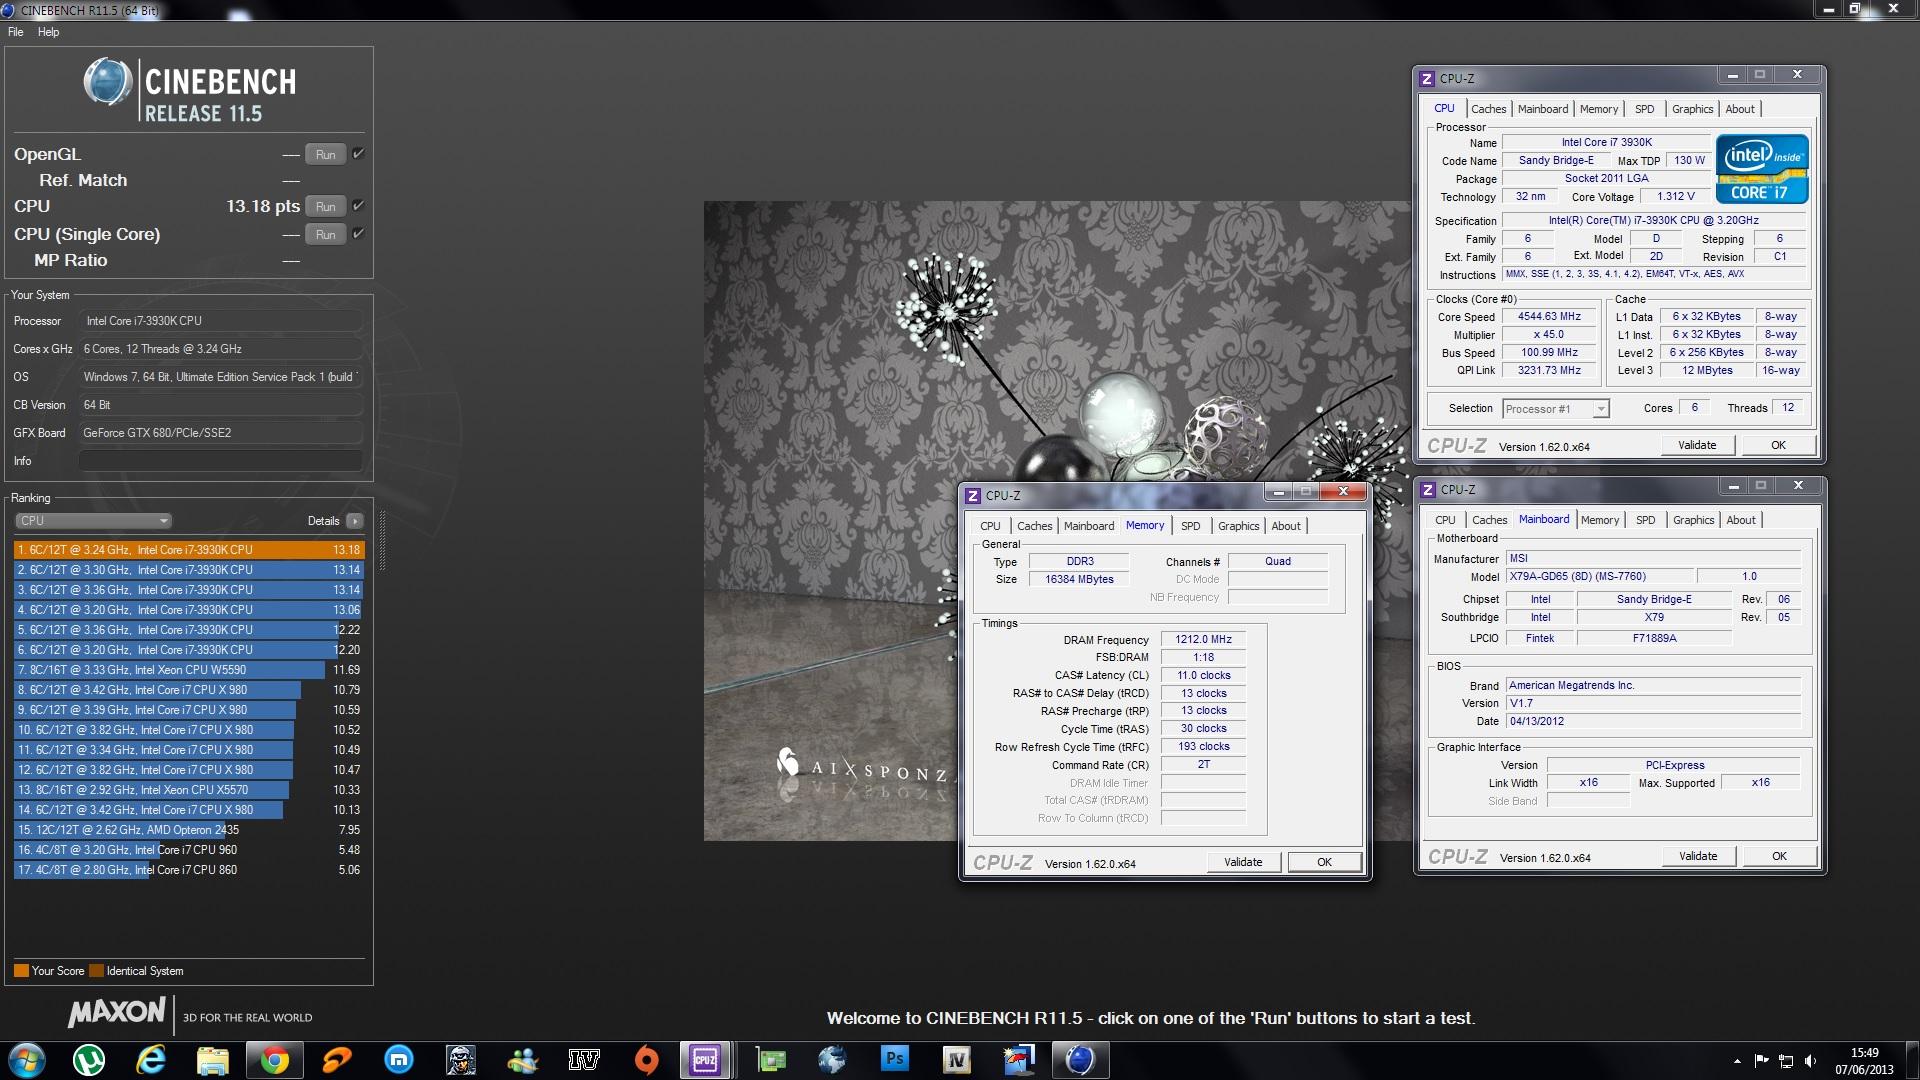Click OK in CPU-Z CPU window
The width and height of the screenshot is (1920, 1080).
[1778, 445]
